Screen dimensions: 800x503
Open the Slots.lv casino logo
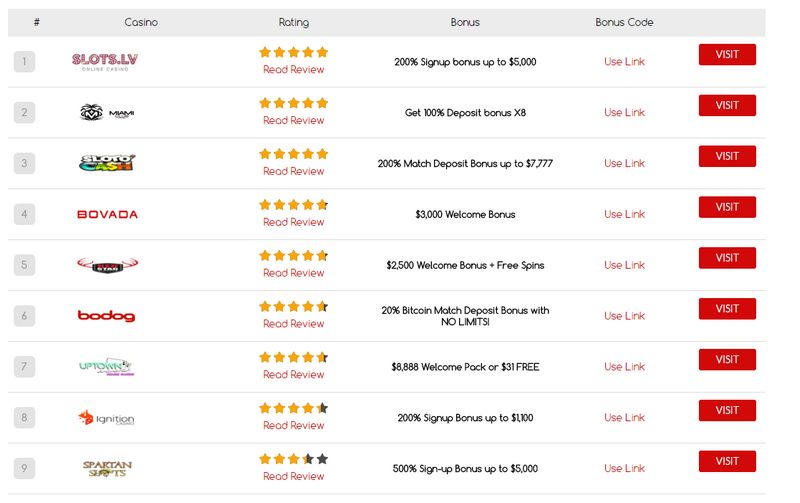pyautogui.click(x=105, y=62)
